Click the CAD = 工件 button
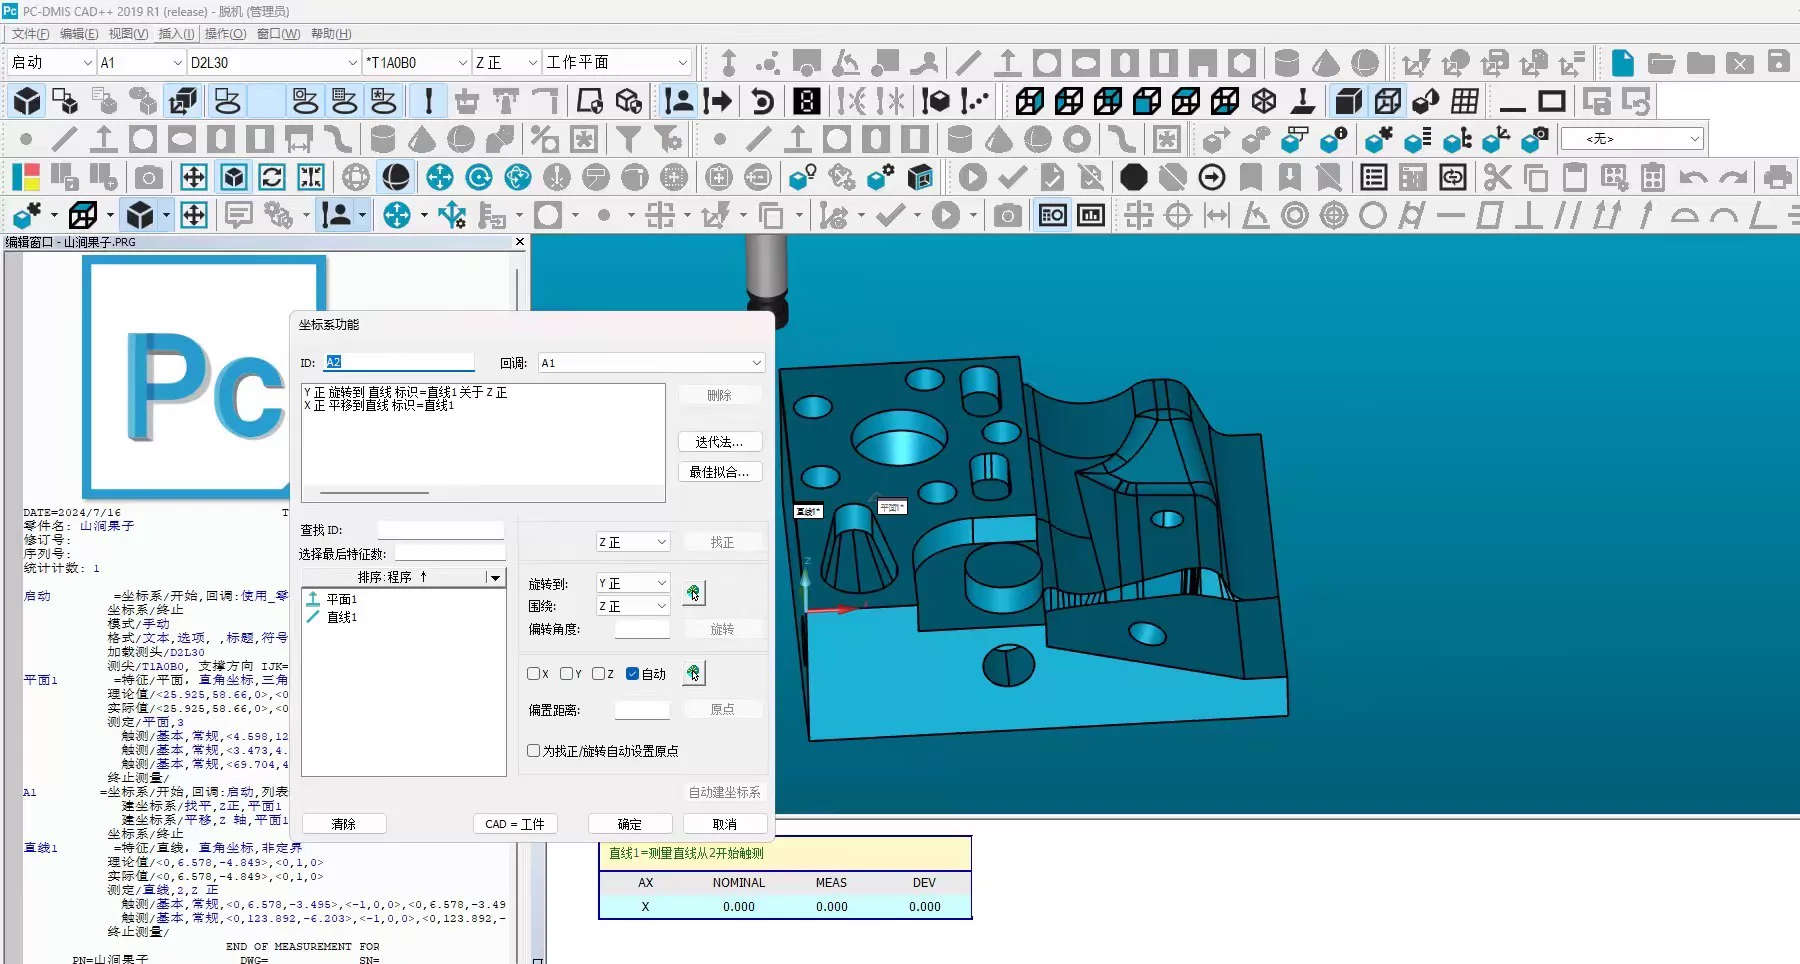Image resolution: width=1800 pixels, height=964 pixels. (x=515, y=824)
